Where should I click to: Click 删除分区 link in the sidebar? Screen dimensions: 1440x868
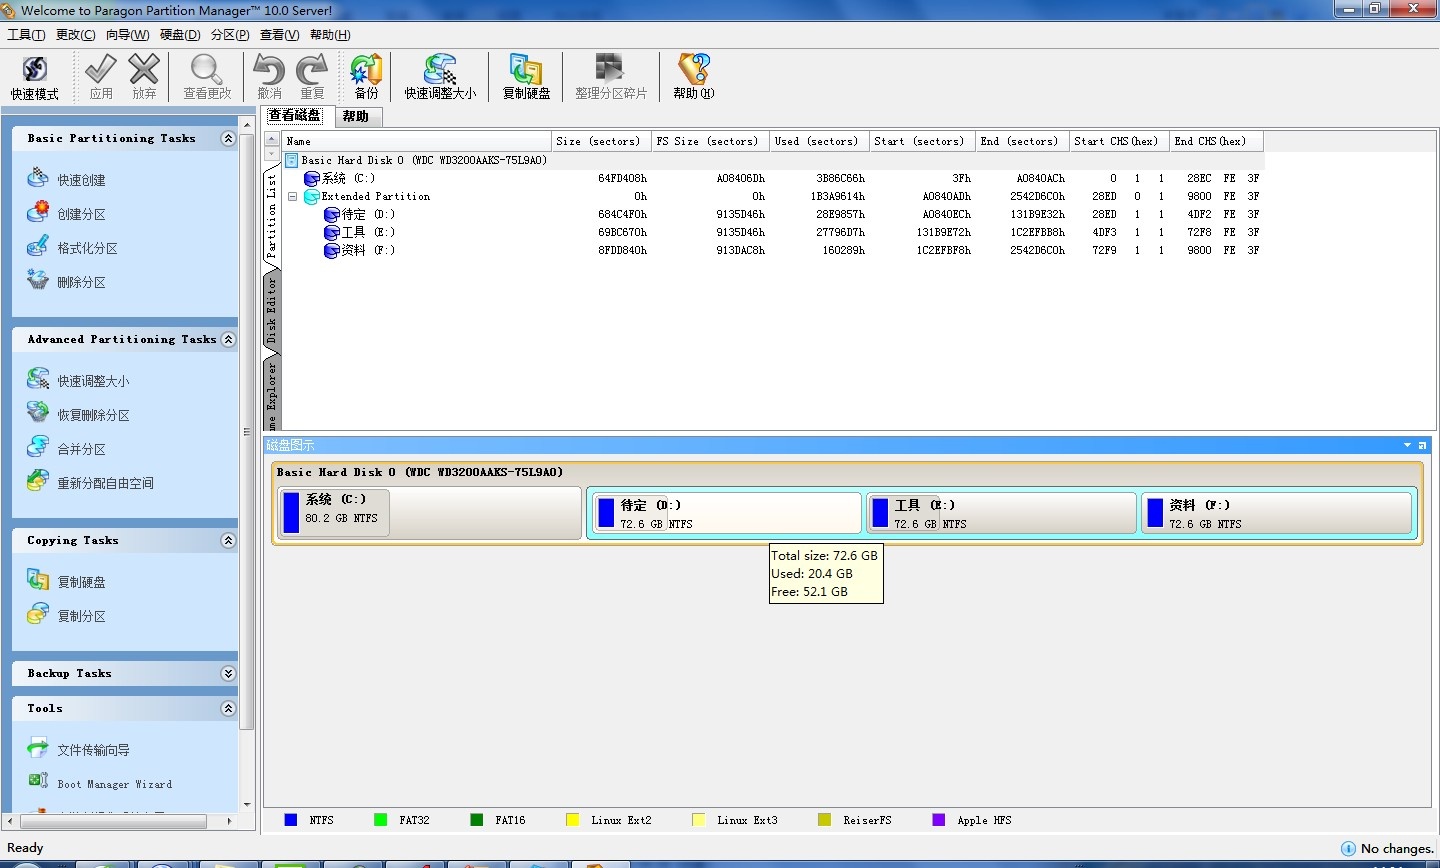tap(81, 282)
